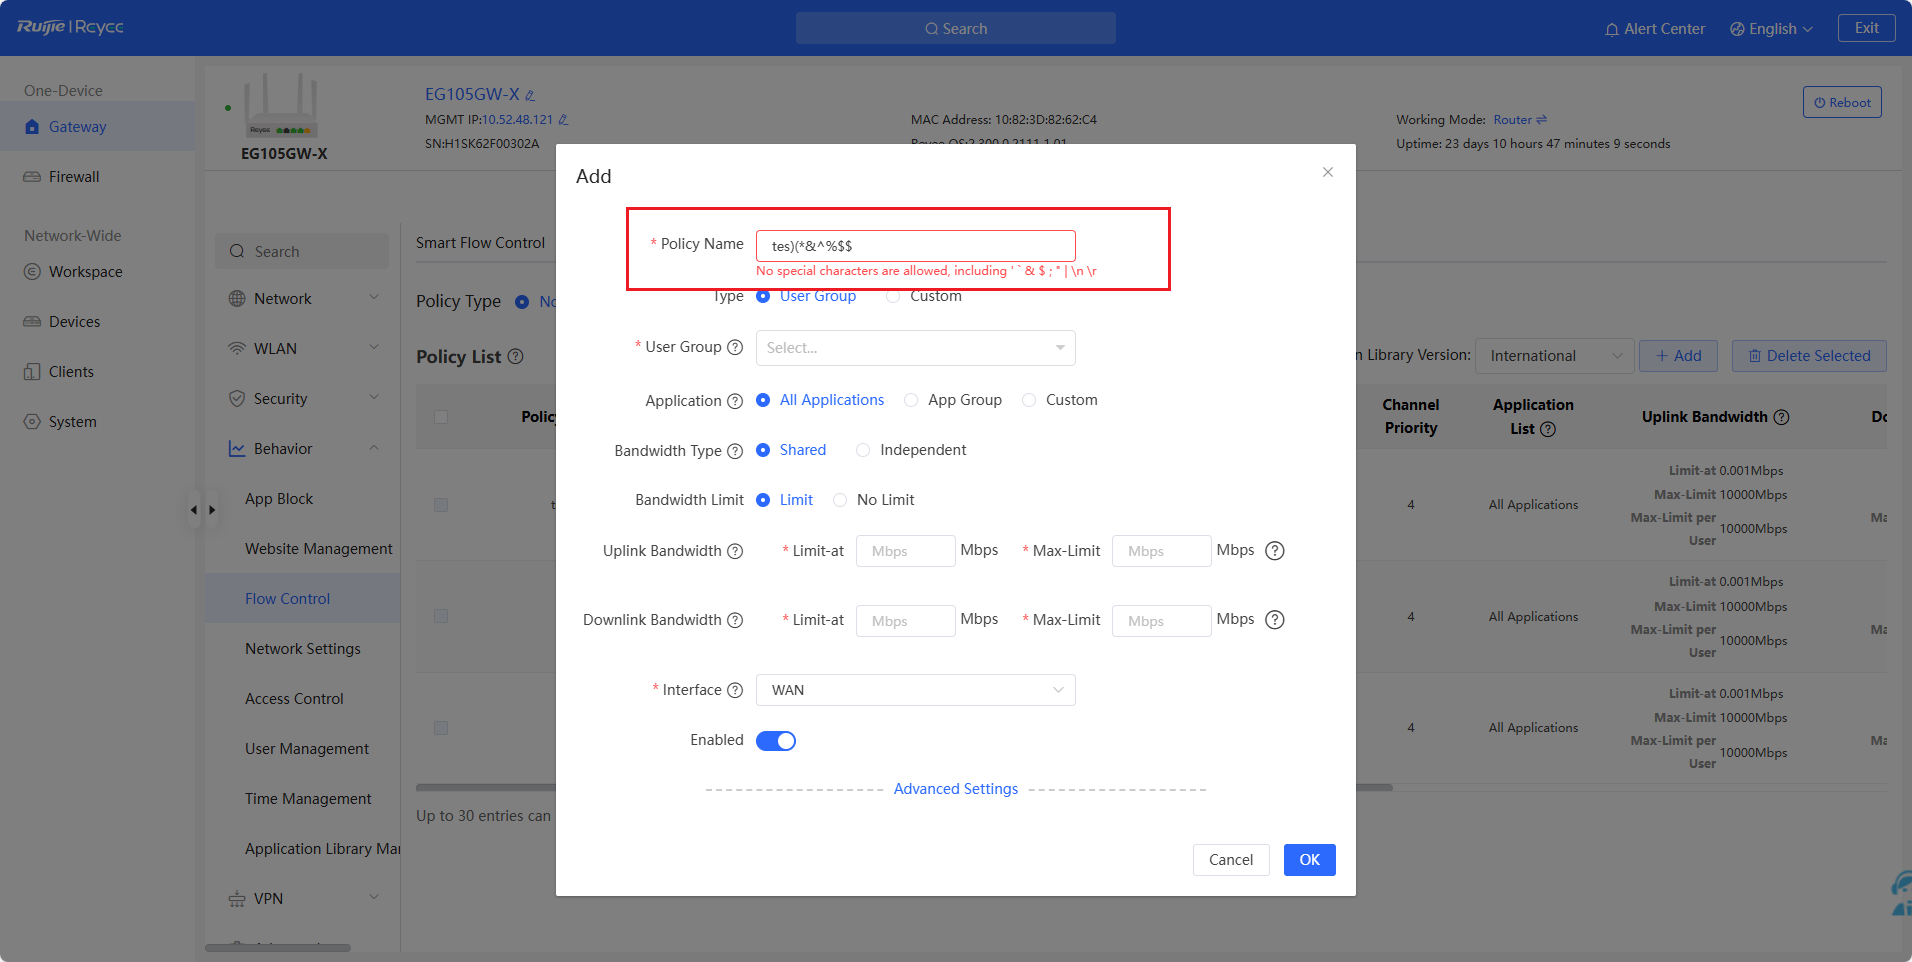Image resolution: width=1912 pixels, height=962 pixels.
Task: Click the WLAN wifi icon
Action: click(237, 349)
